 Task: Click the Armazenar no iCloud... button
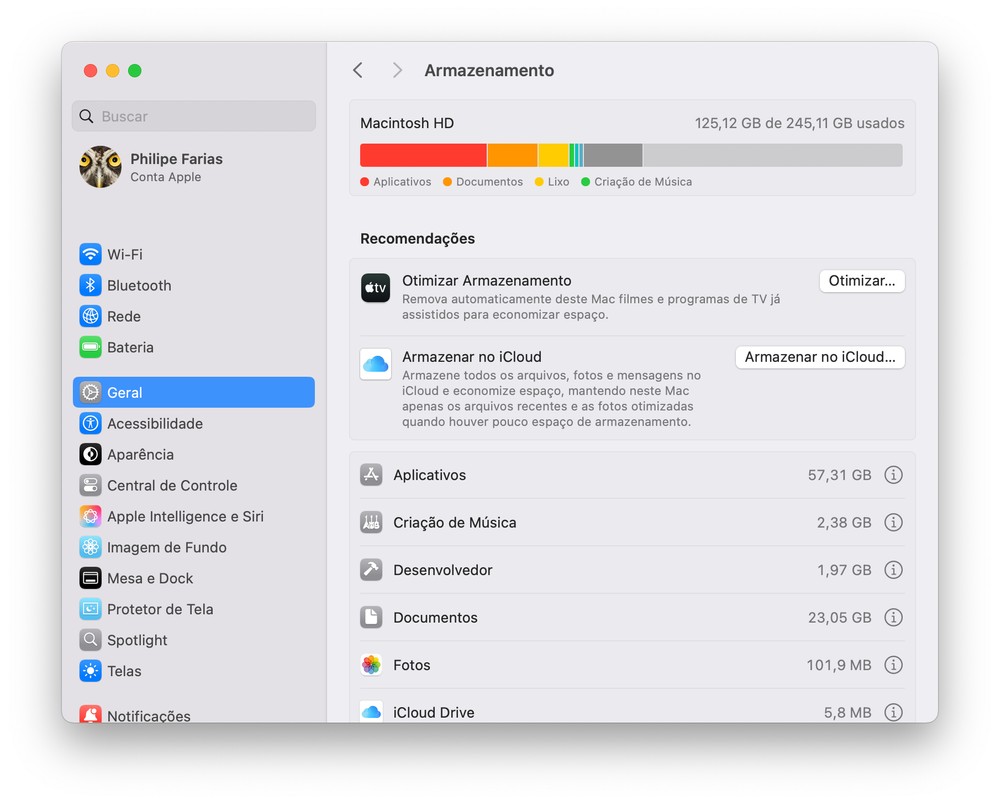(x=820, y=357)
